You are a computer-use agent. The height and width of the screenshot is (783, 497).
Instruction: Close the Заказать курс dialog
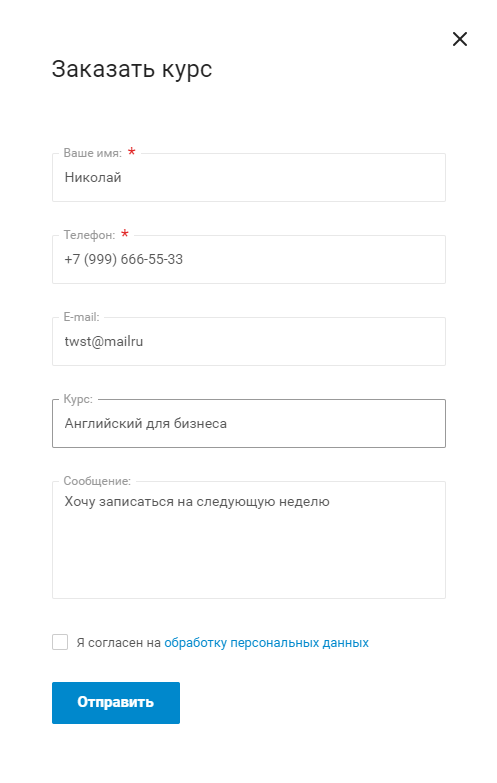coord(460,39)
